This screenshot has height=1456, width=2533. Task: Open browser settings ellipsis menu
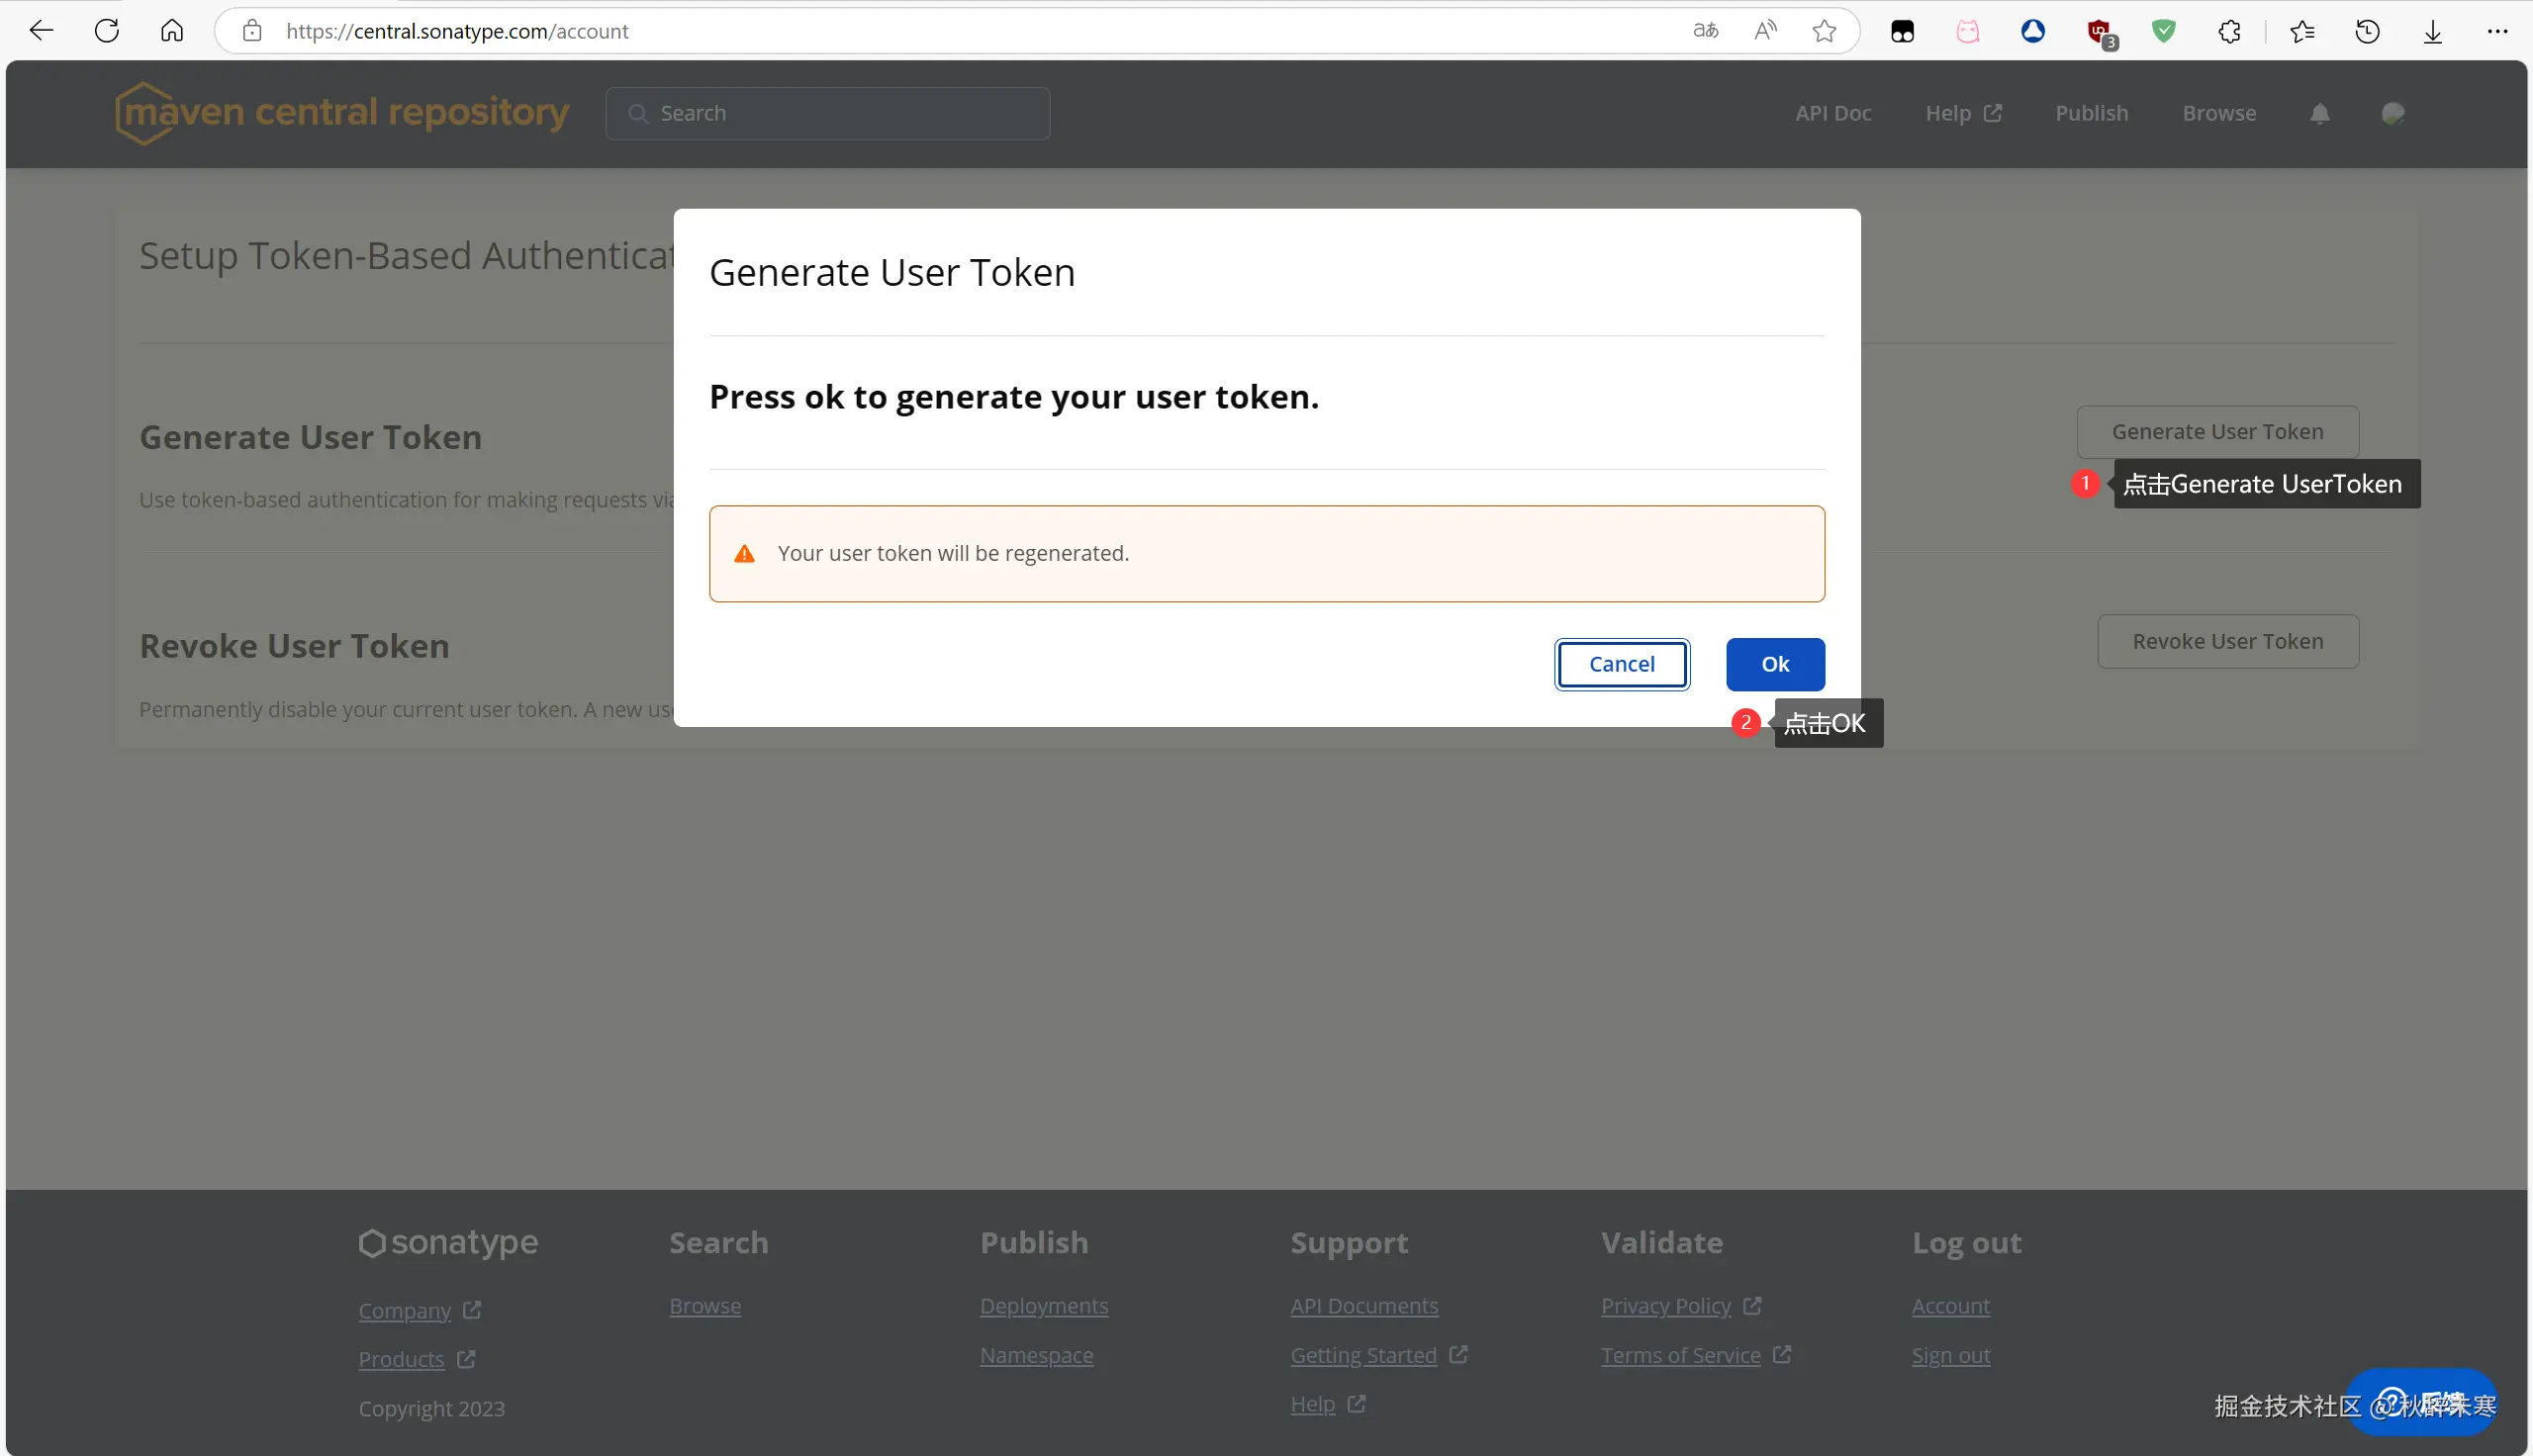(2497, 31)
